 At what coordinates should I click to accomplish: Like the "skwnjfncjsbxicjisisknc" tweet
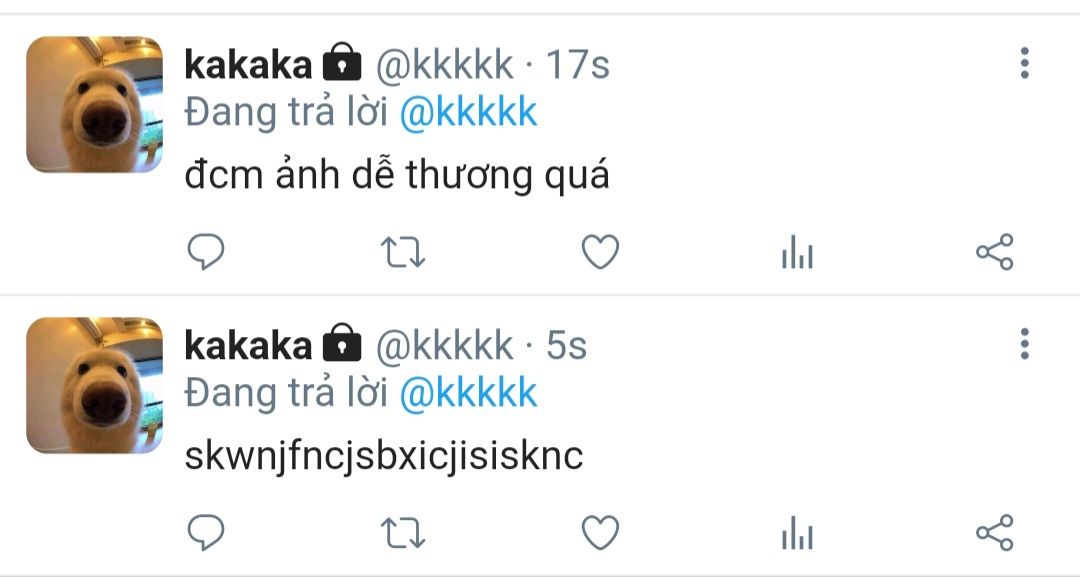pyautogui.click(x=601, y=532)
